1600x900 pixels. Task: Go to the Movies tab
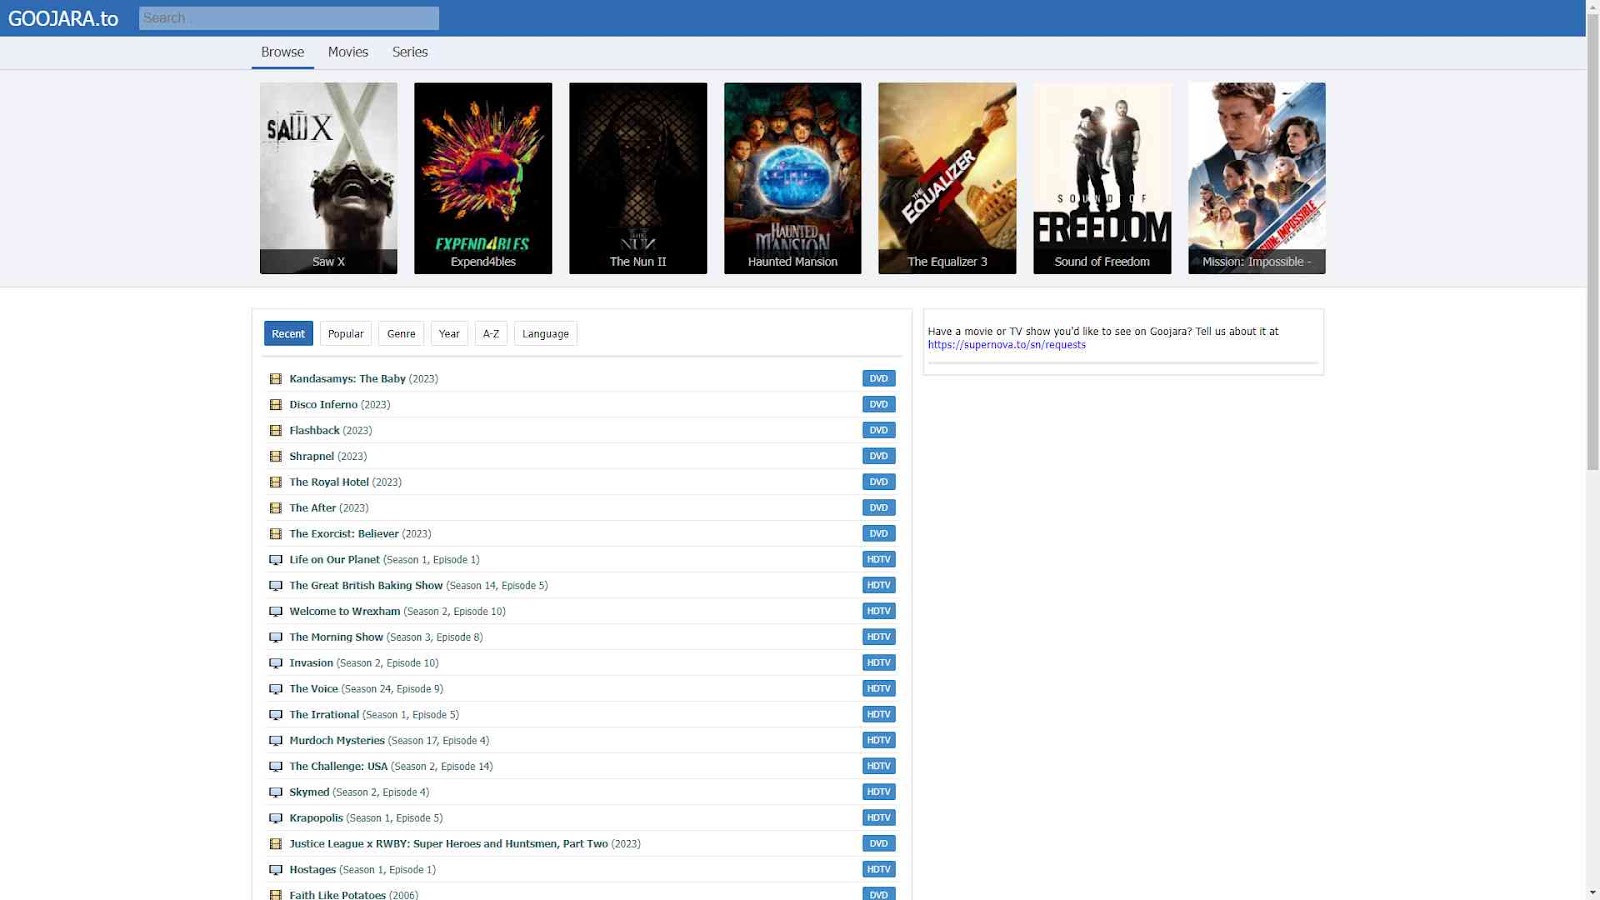point(348,52)
